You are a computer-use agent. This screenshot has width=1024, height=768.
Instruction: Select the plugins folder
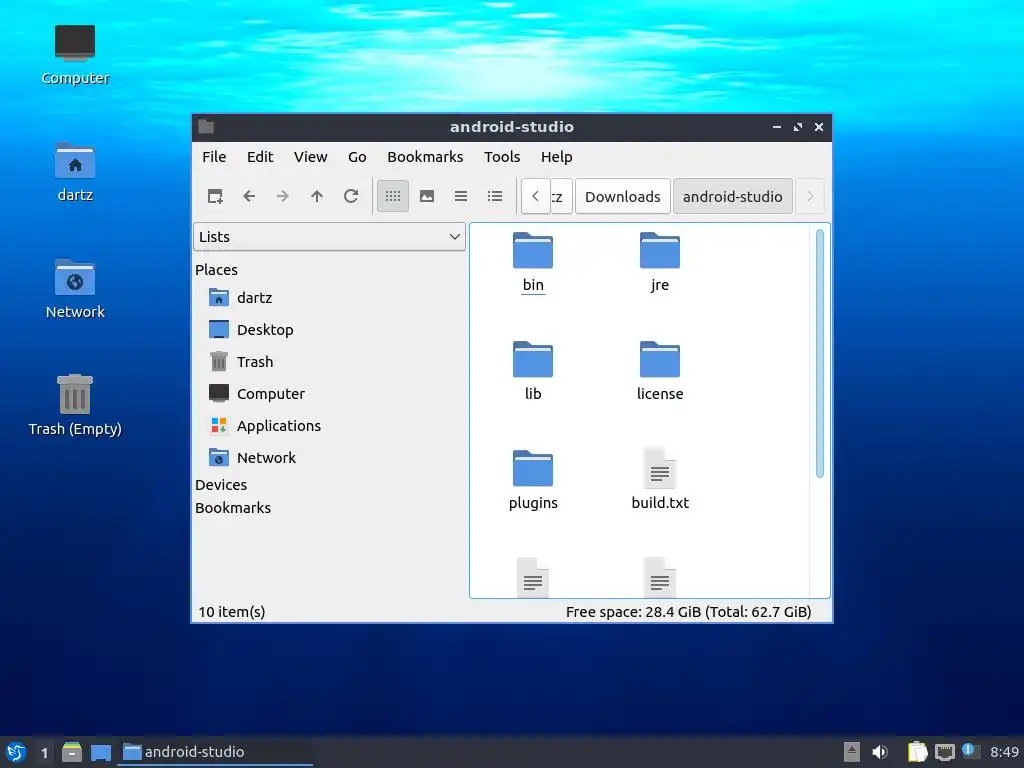(533, 480)
